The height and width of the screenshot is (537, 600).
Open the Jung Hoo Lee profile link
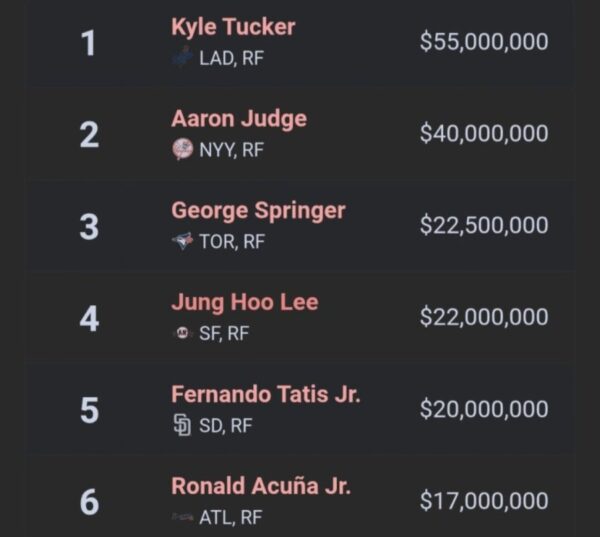tap(245, 302)
